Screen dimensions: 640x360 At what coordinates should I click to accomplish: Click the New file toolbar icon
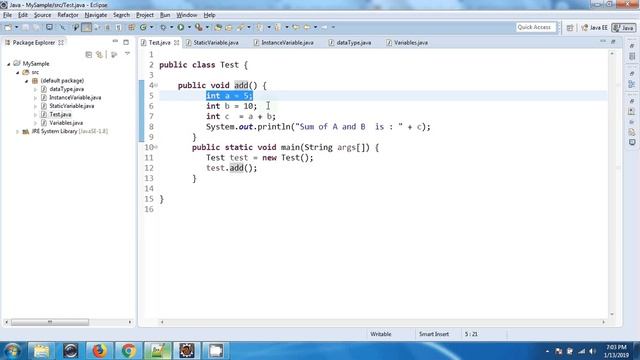coord(8,27)
